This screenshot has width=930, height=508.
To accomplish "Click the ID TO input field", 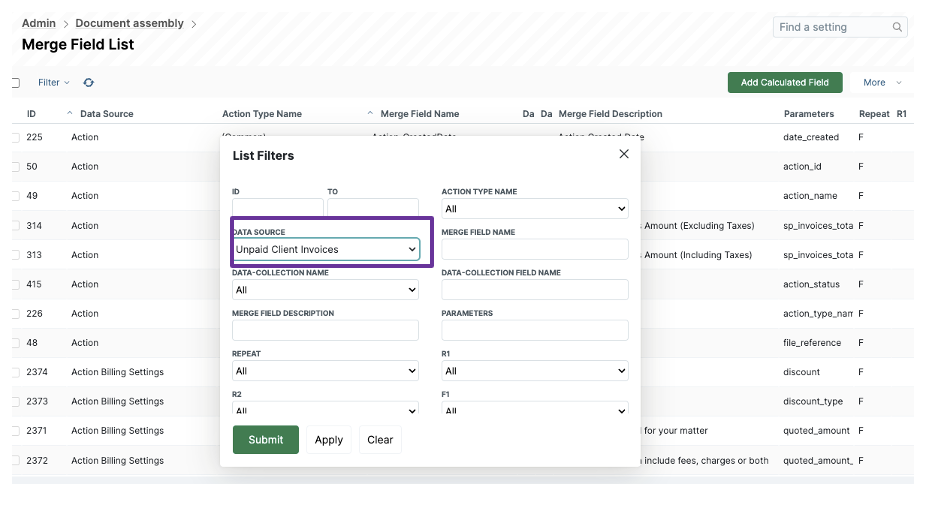I will [372, 207].
